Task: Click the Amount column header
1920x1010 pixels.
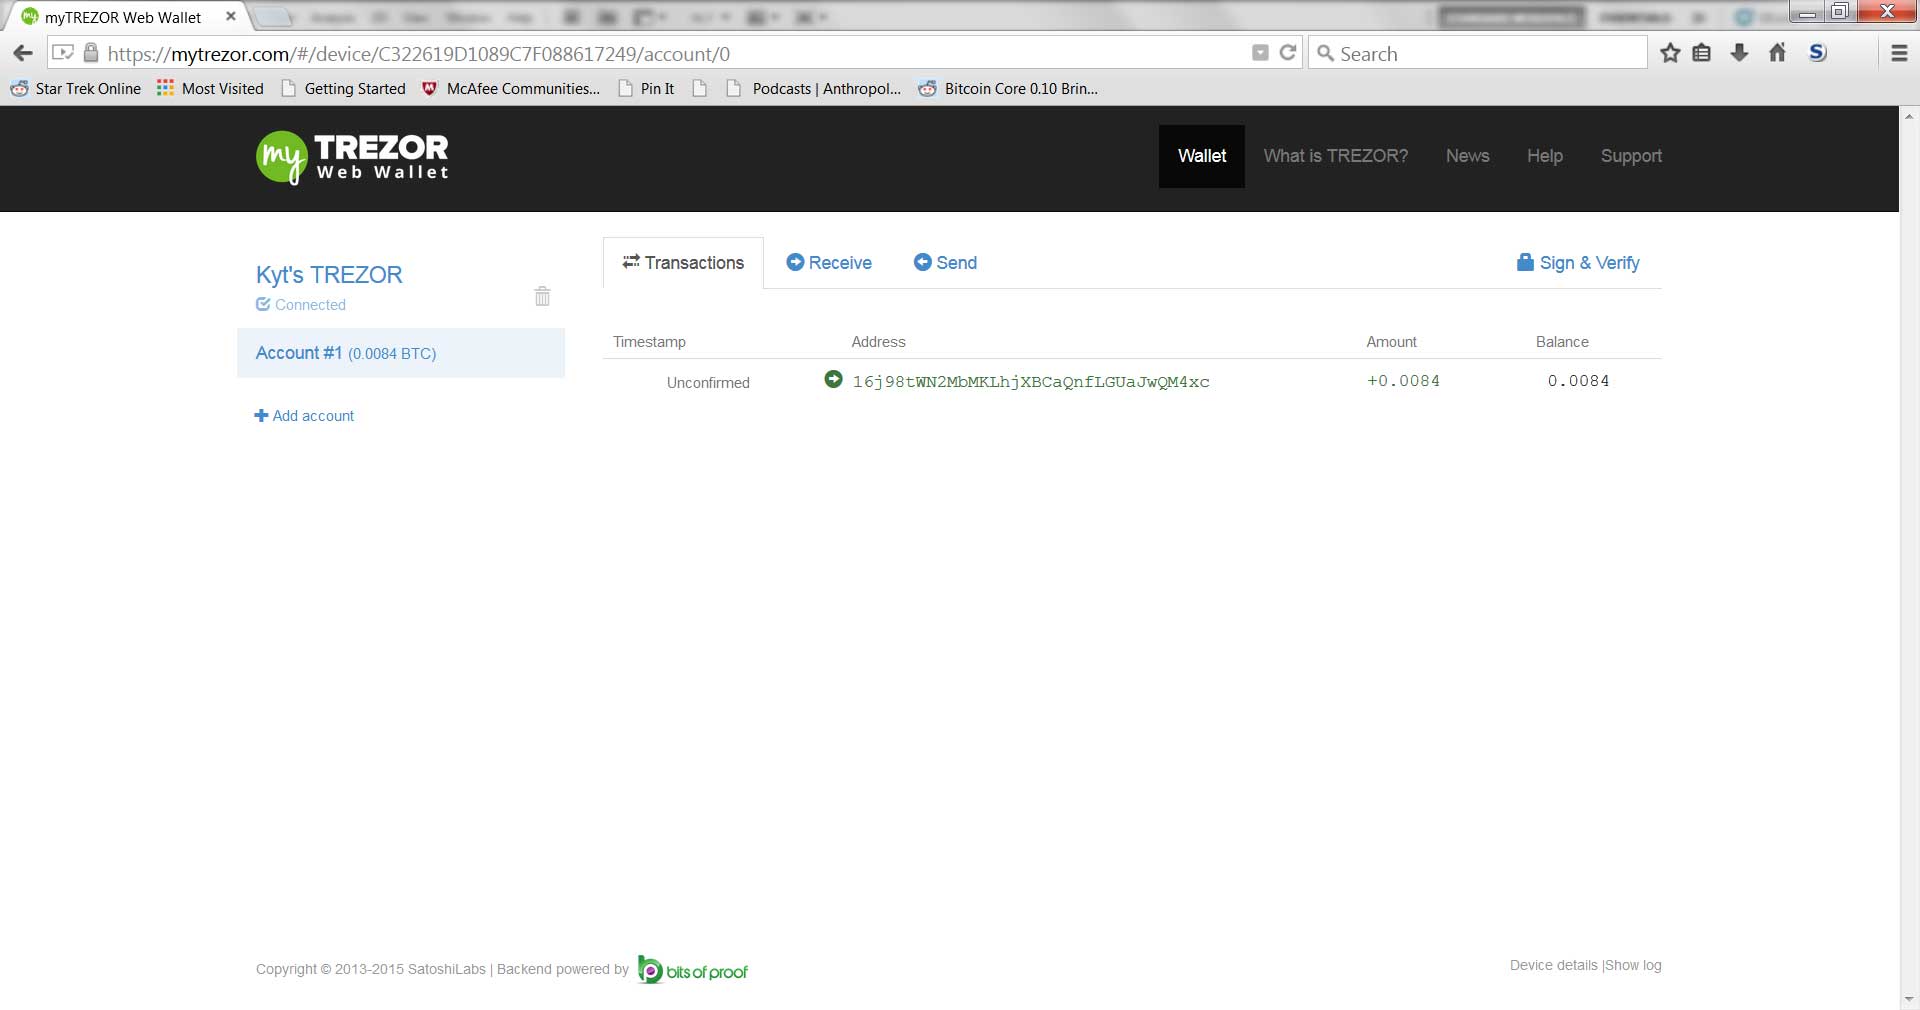Action: [x=1391, y=342]
